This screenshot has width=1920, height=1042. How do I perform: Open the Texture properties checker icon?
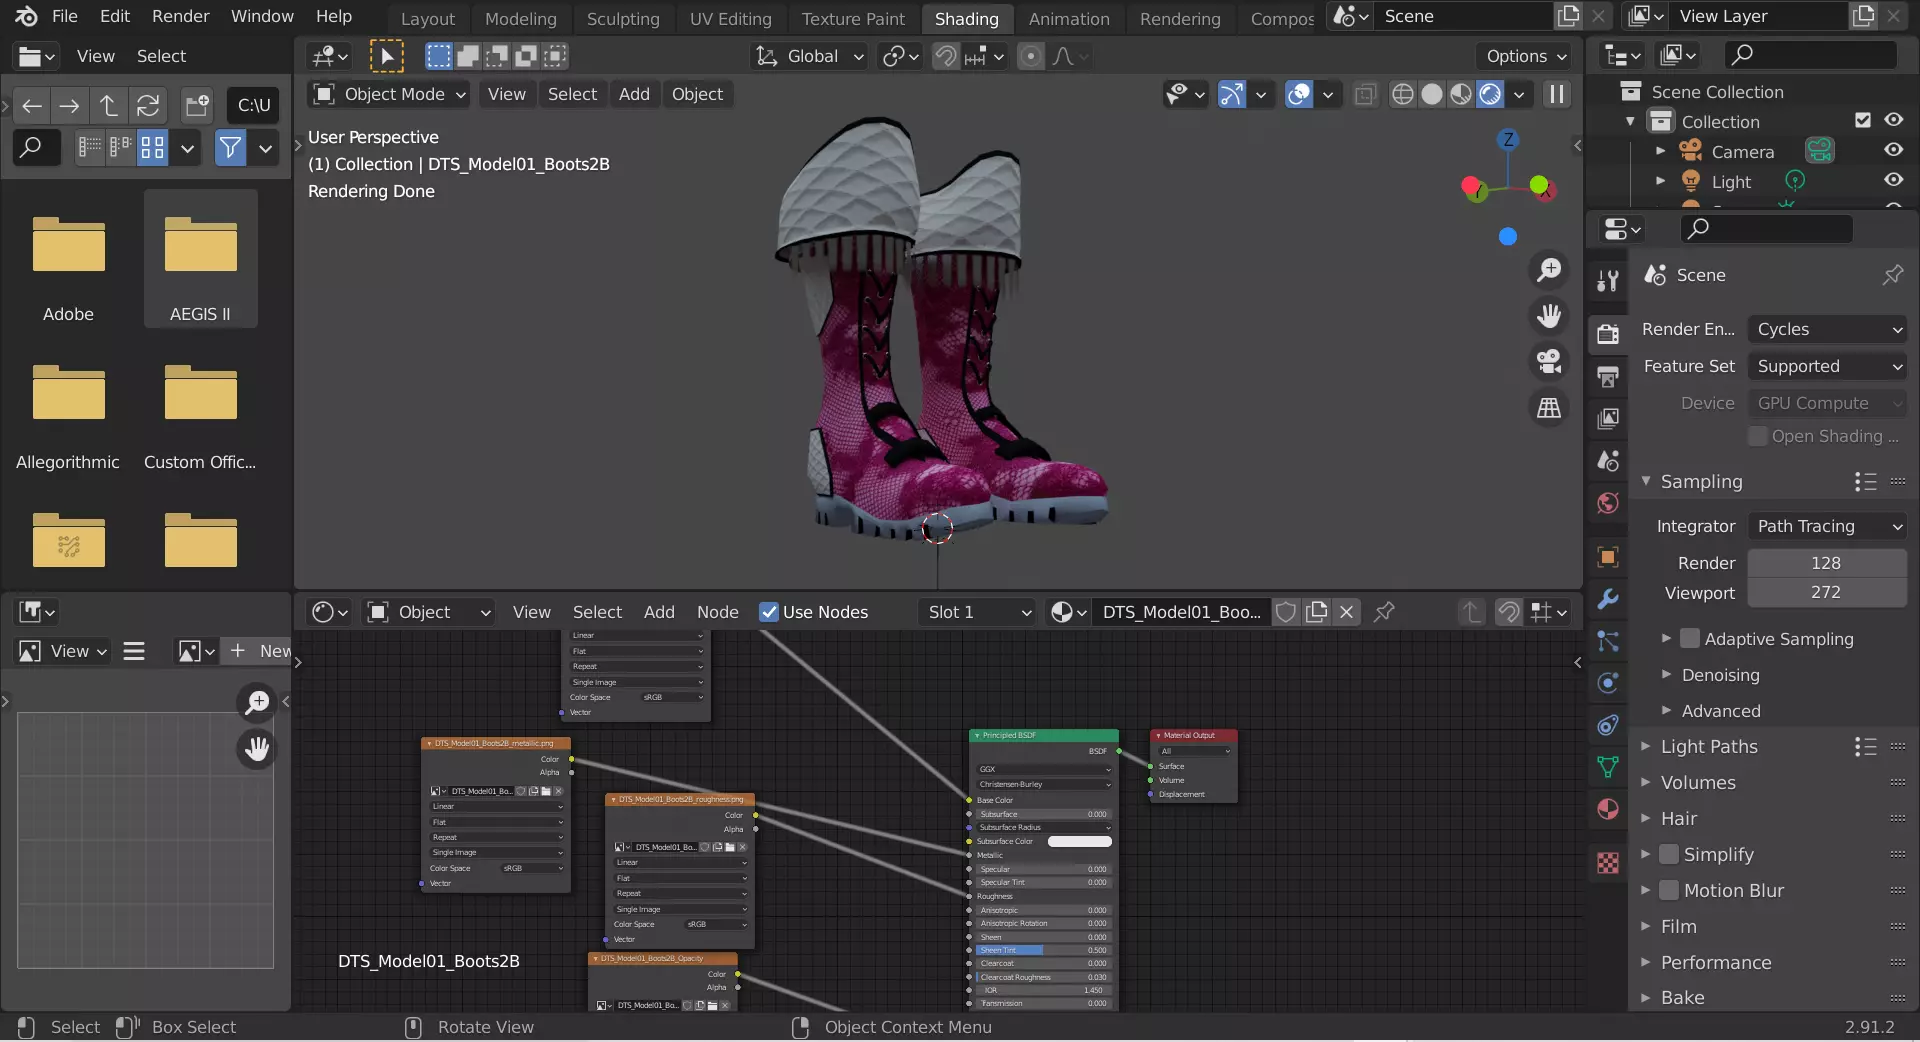1608,863
